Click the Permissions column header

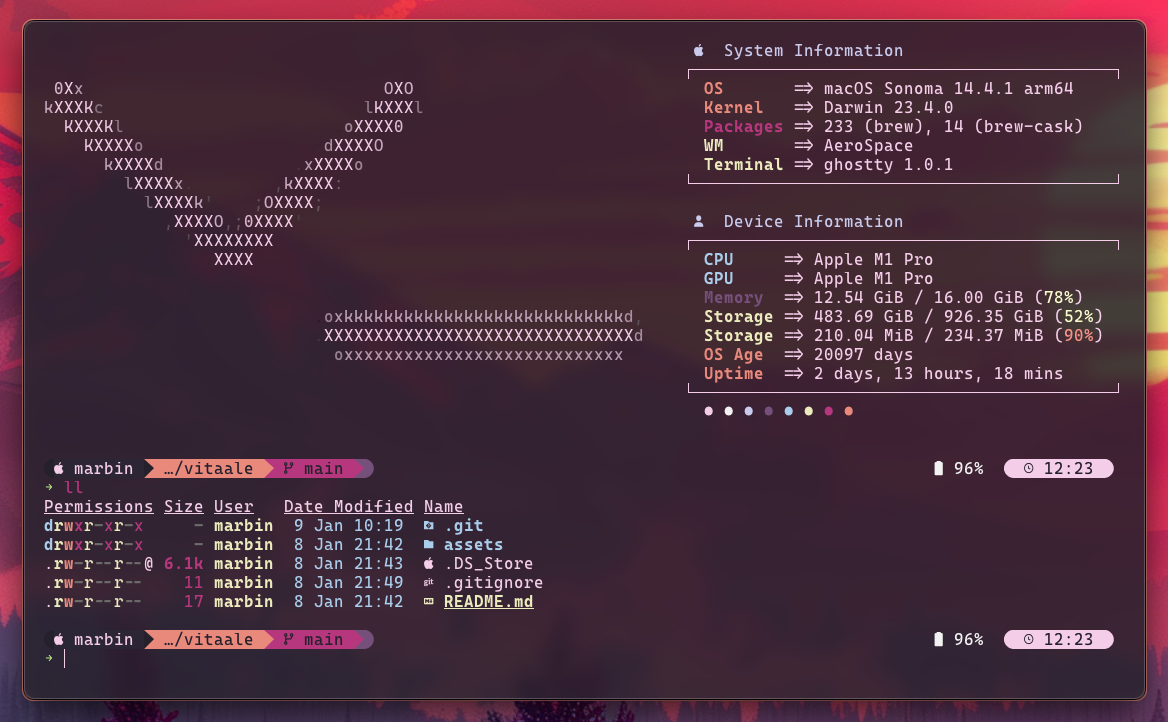point(98,507)
